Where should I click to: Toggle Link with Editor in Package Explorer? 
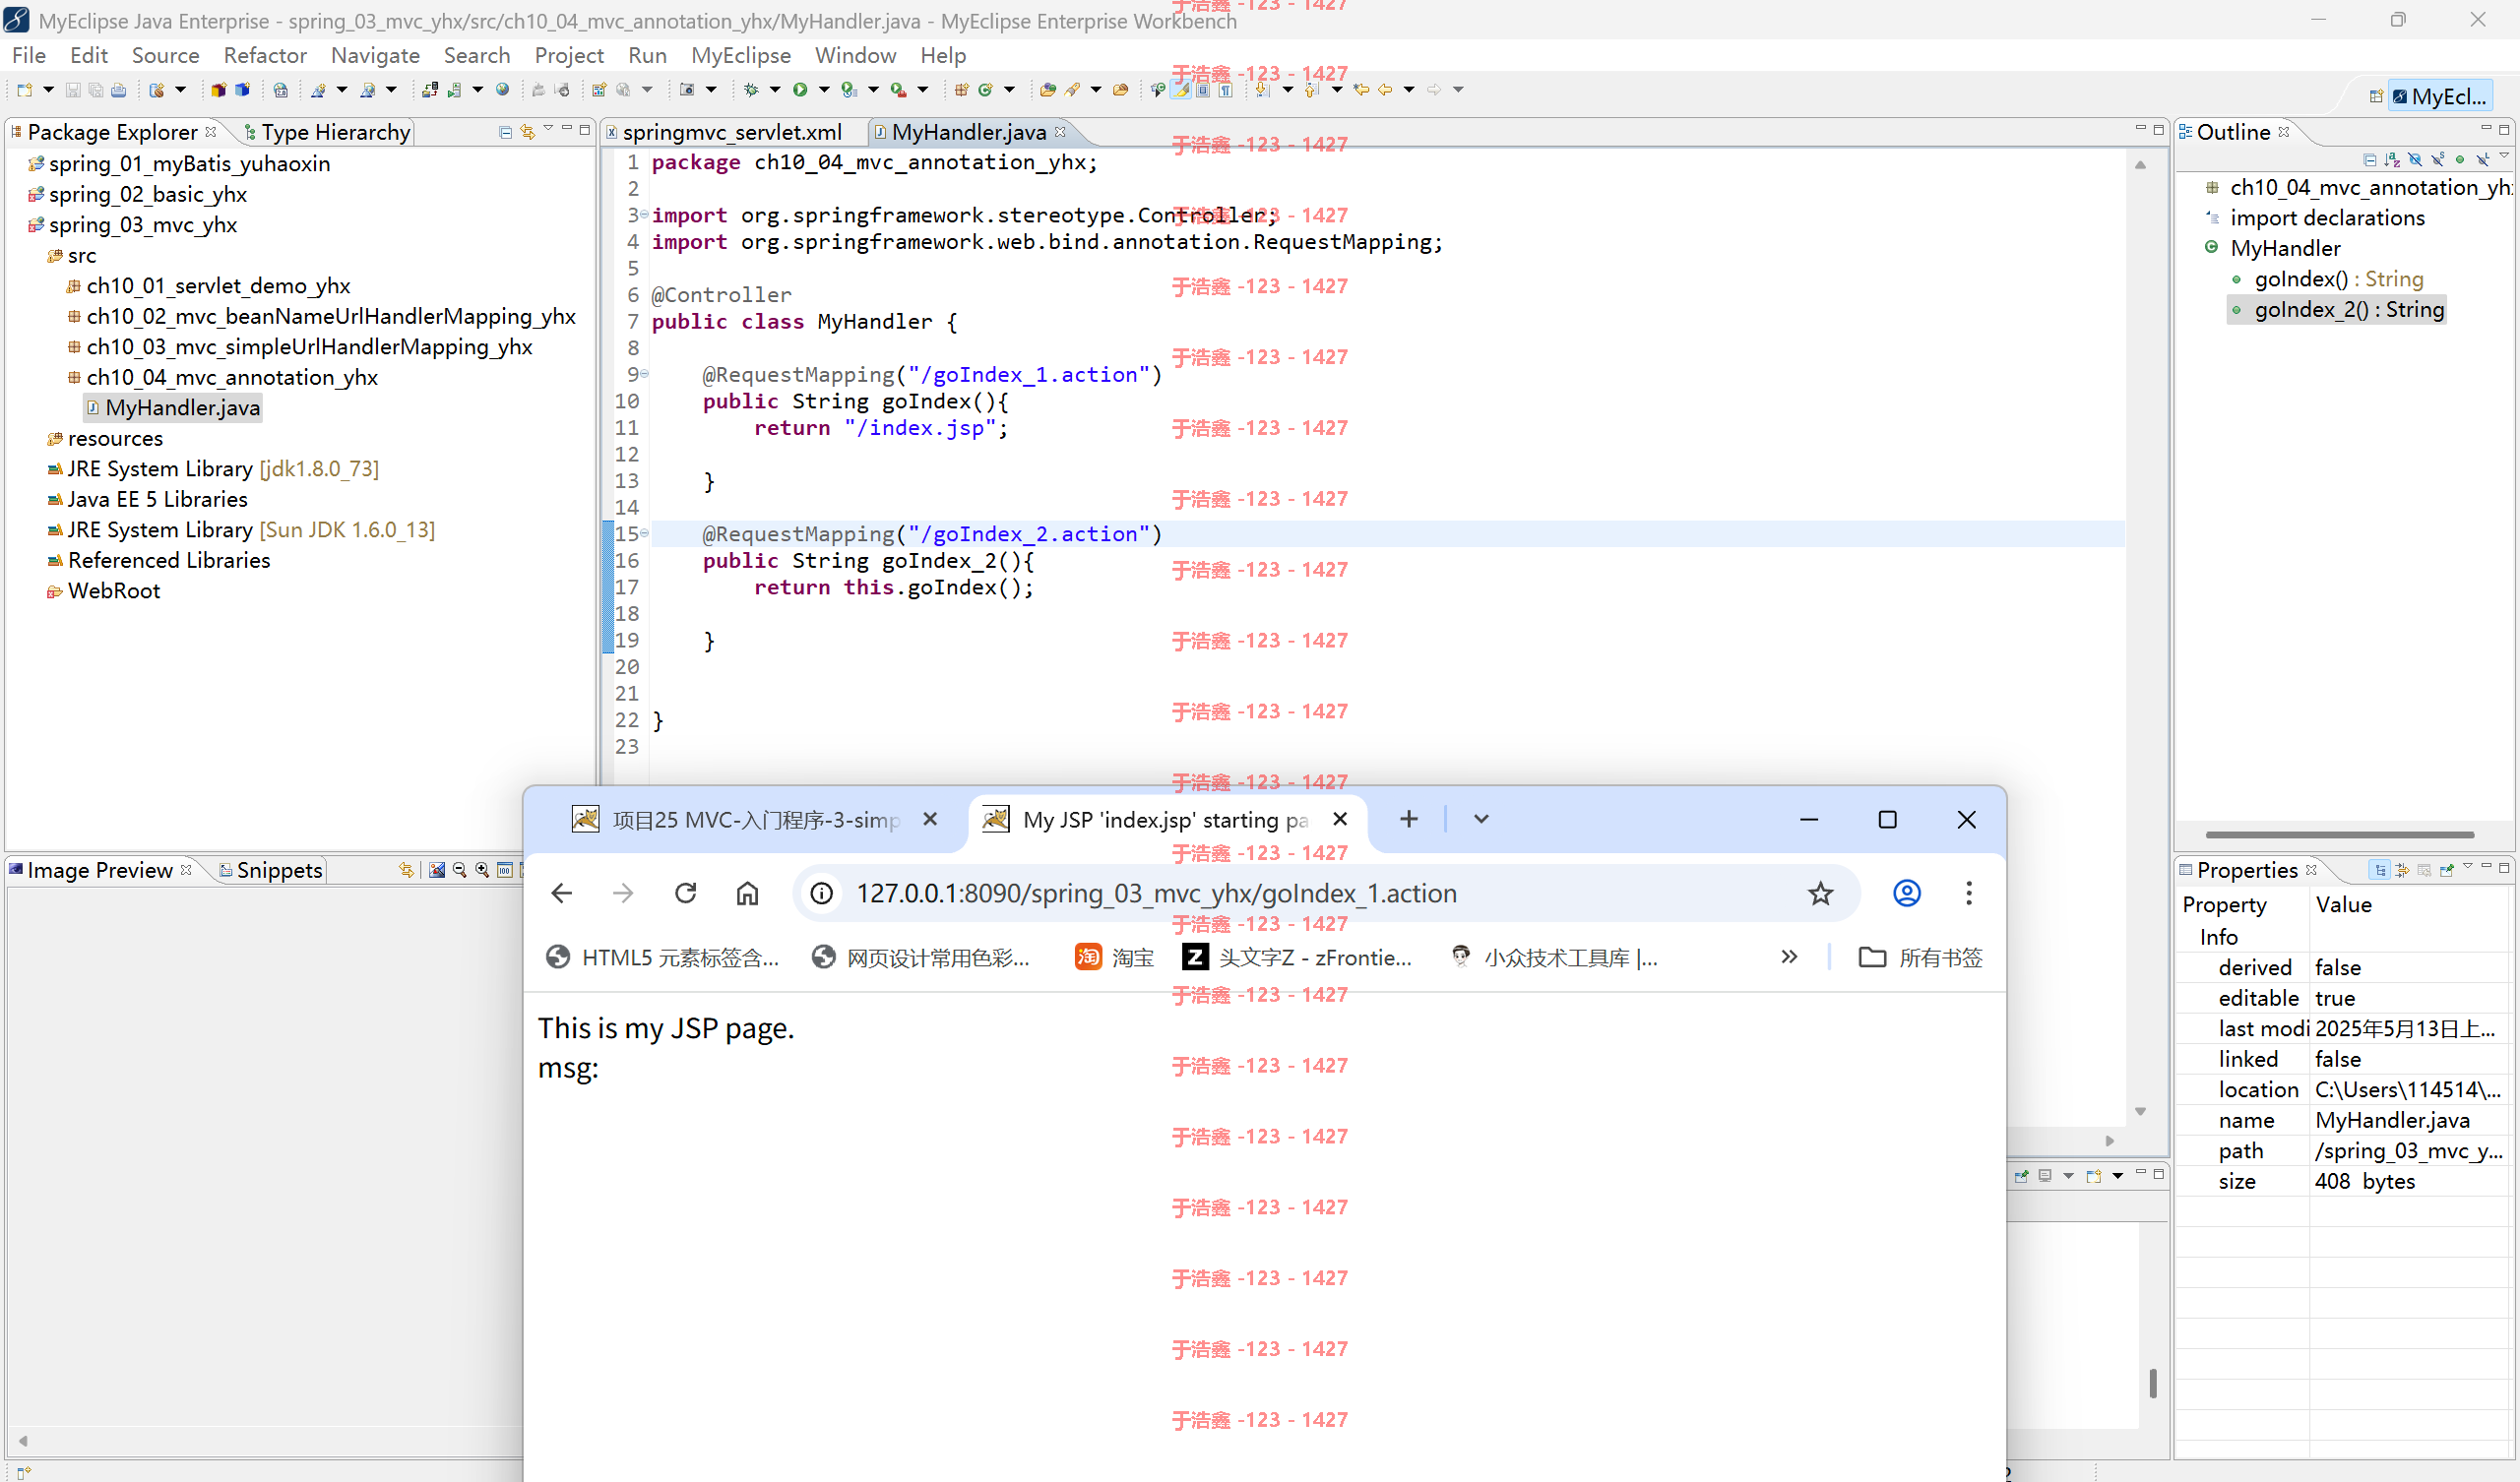click(x=528, y=131)
